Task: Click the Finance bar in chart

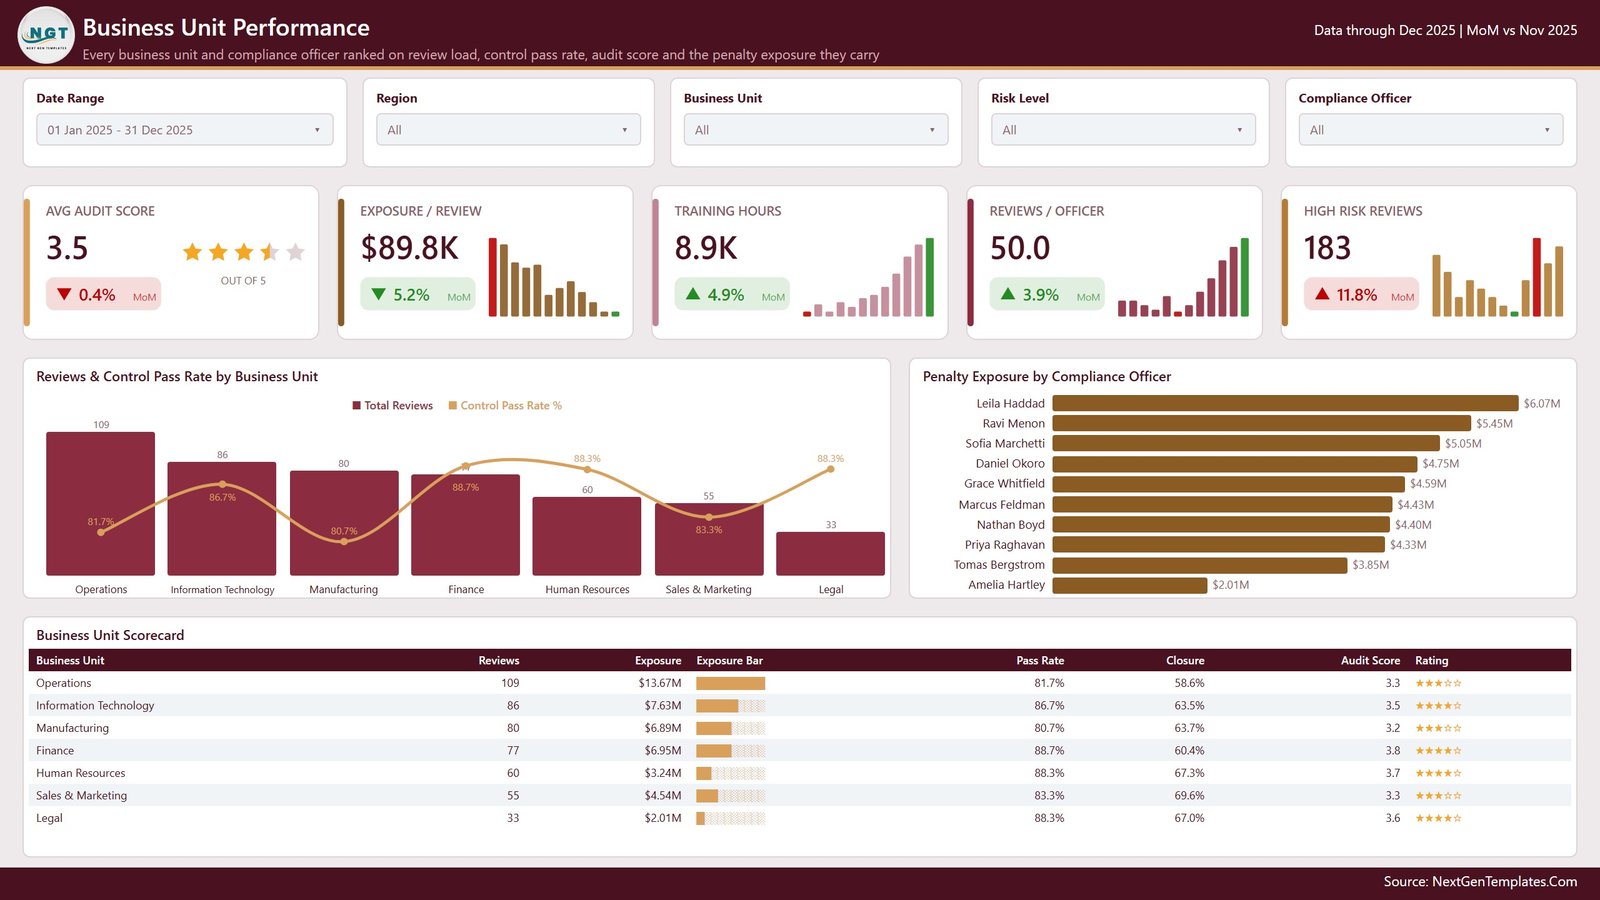Action: coord(465,525)
